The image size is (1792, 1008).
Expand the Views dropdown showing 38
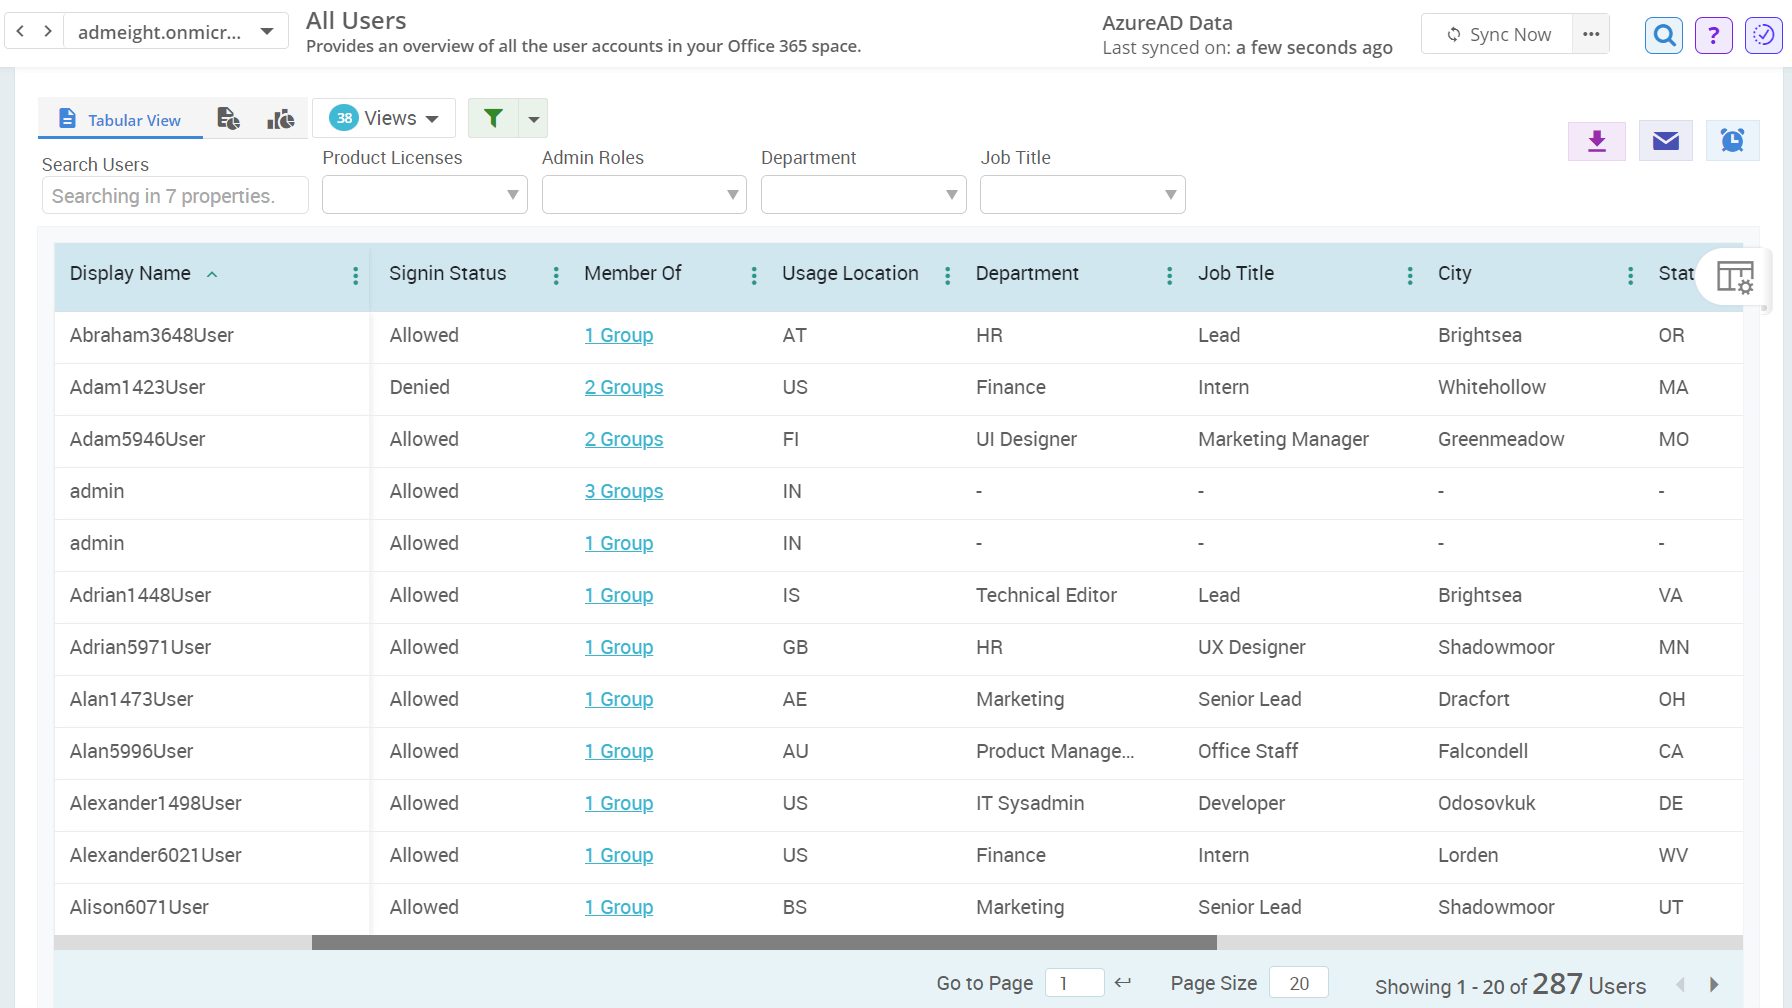[x=384, y=117]
